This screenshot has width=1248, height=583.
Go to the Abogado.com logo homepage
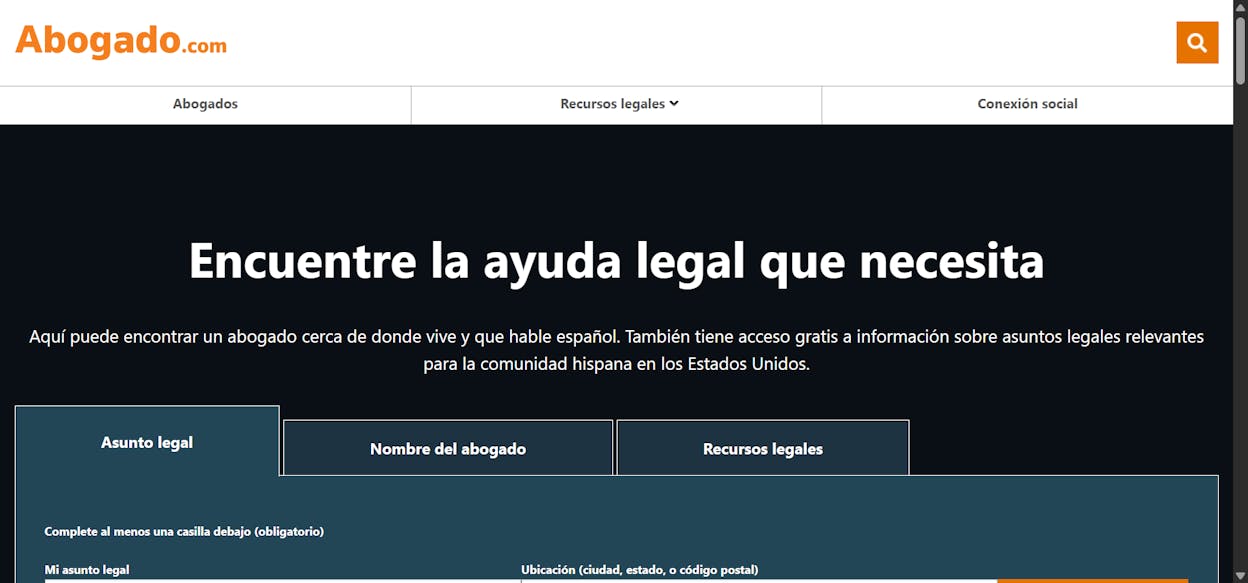coord(121,41)
